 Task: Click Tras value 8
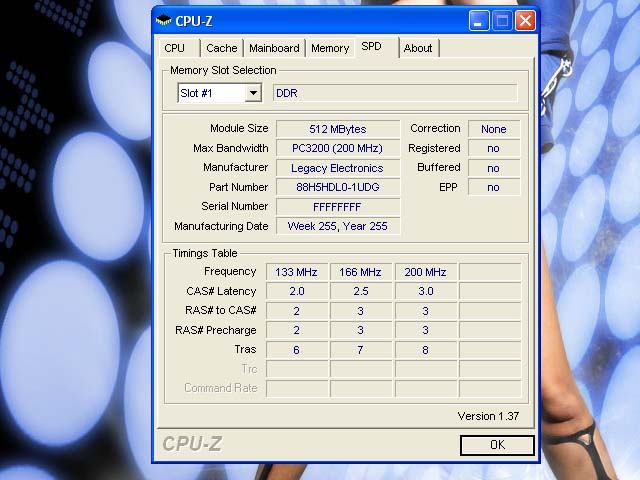click(426, 350)
